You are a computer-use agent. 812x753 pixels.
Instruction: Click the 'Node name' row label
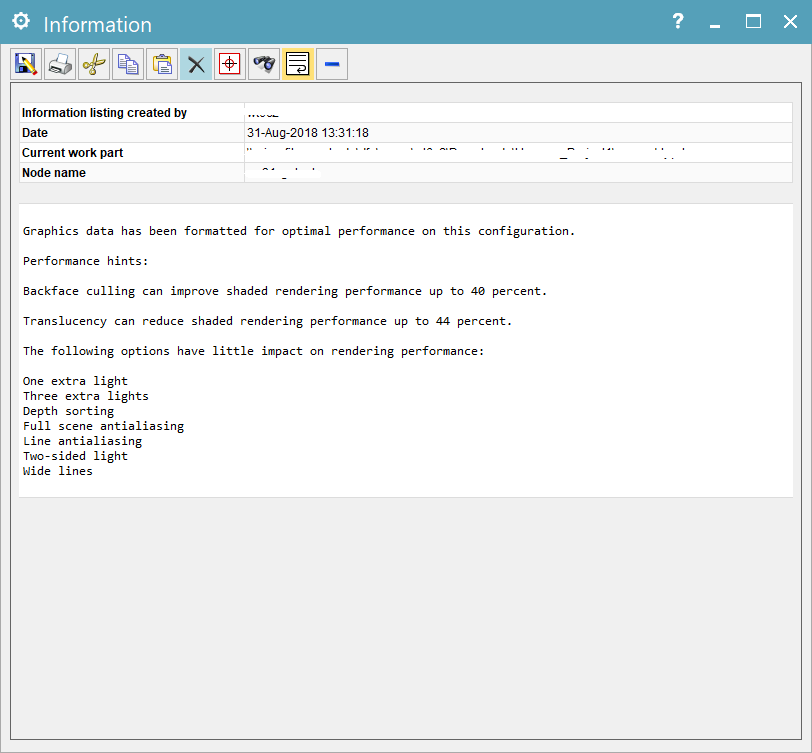tap(54, 173)
